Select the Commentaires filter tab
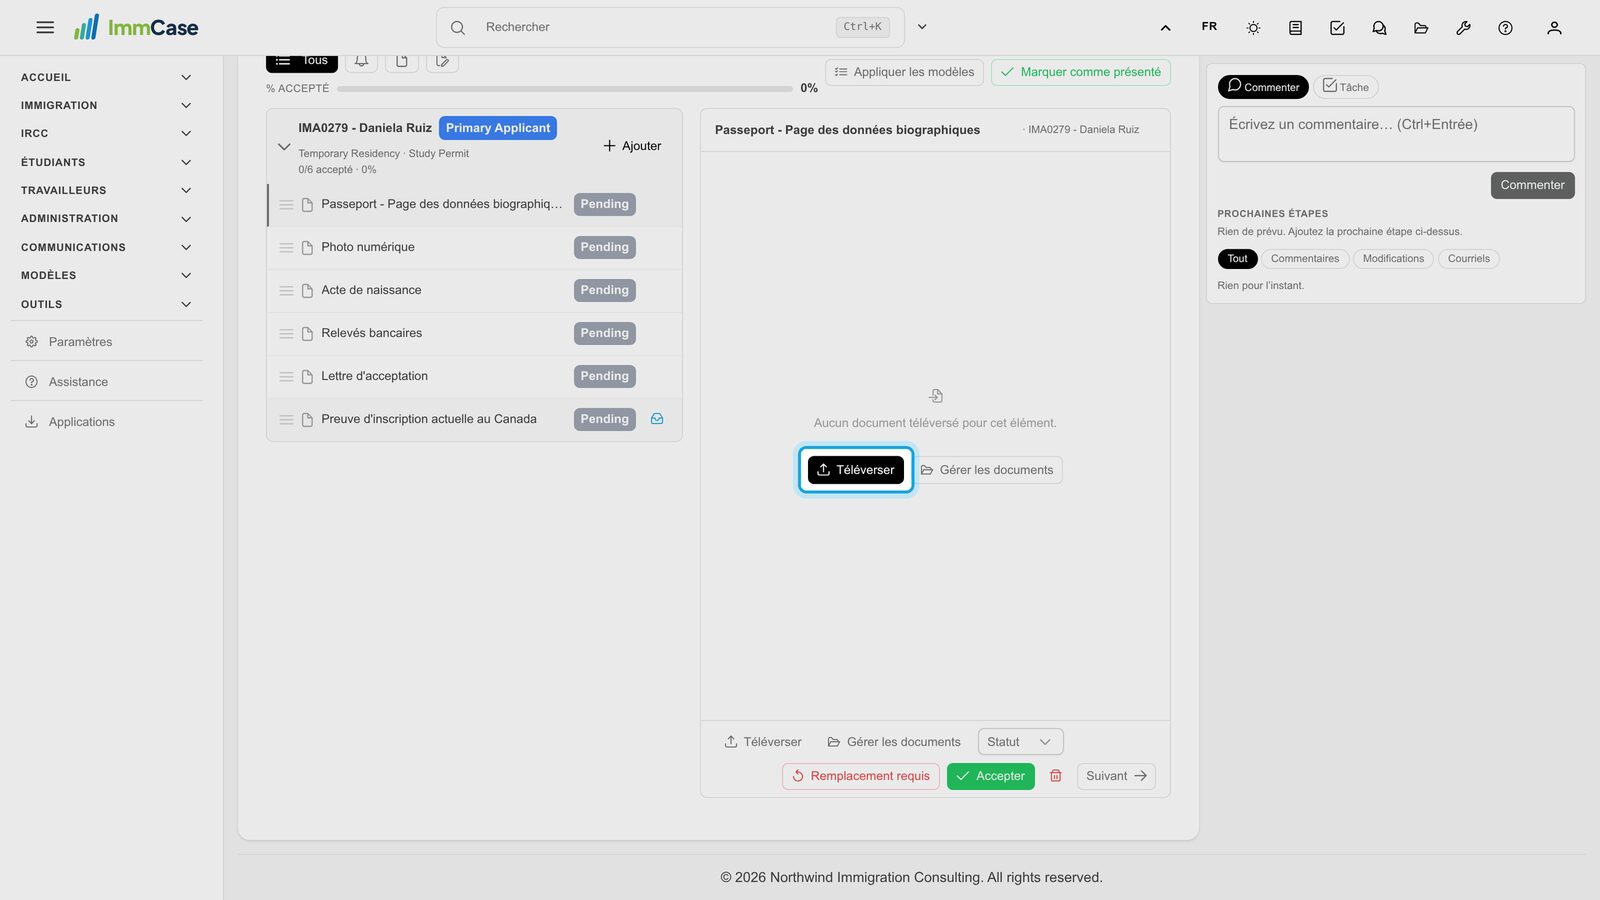 pos(1305,259)
